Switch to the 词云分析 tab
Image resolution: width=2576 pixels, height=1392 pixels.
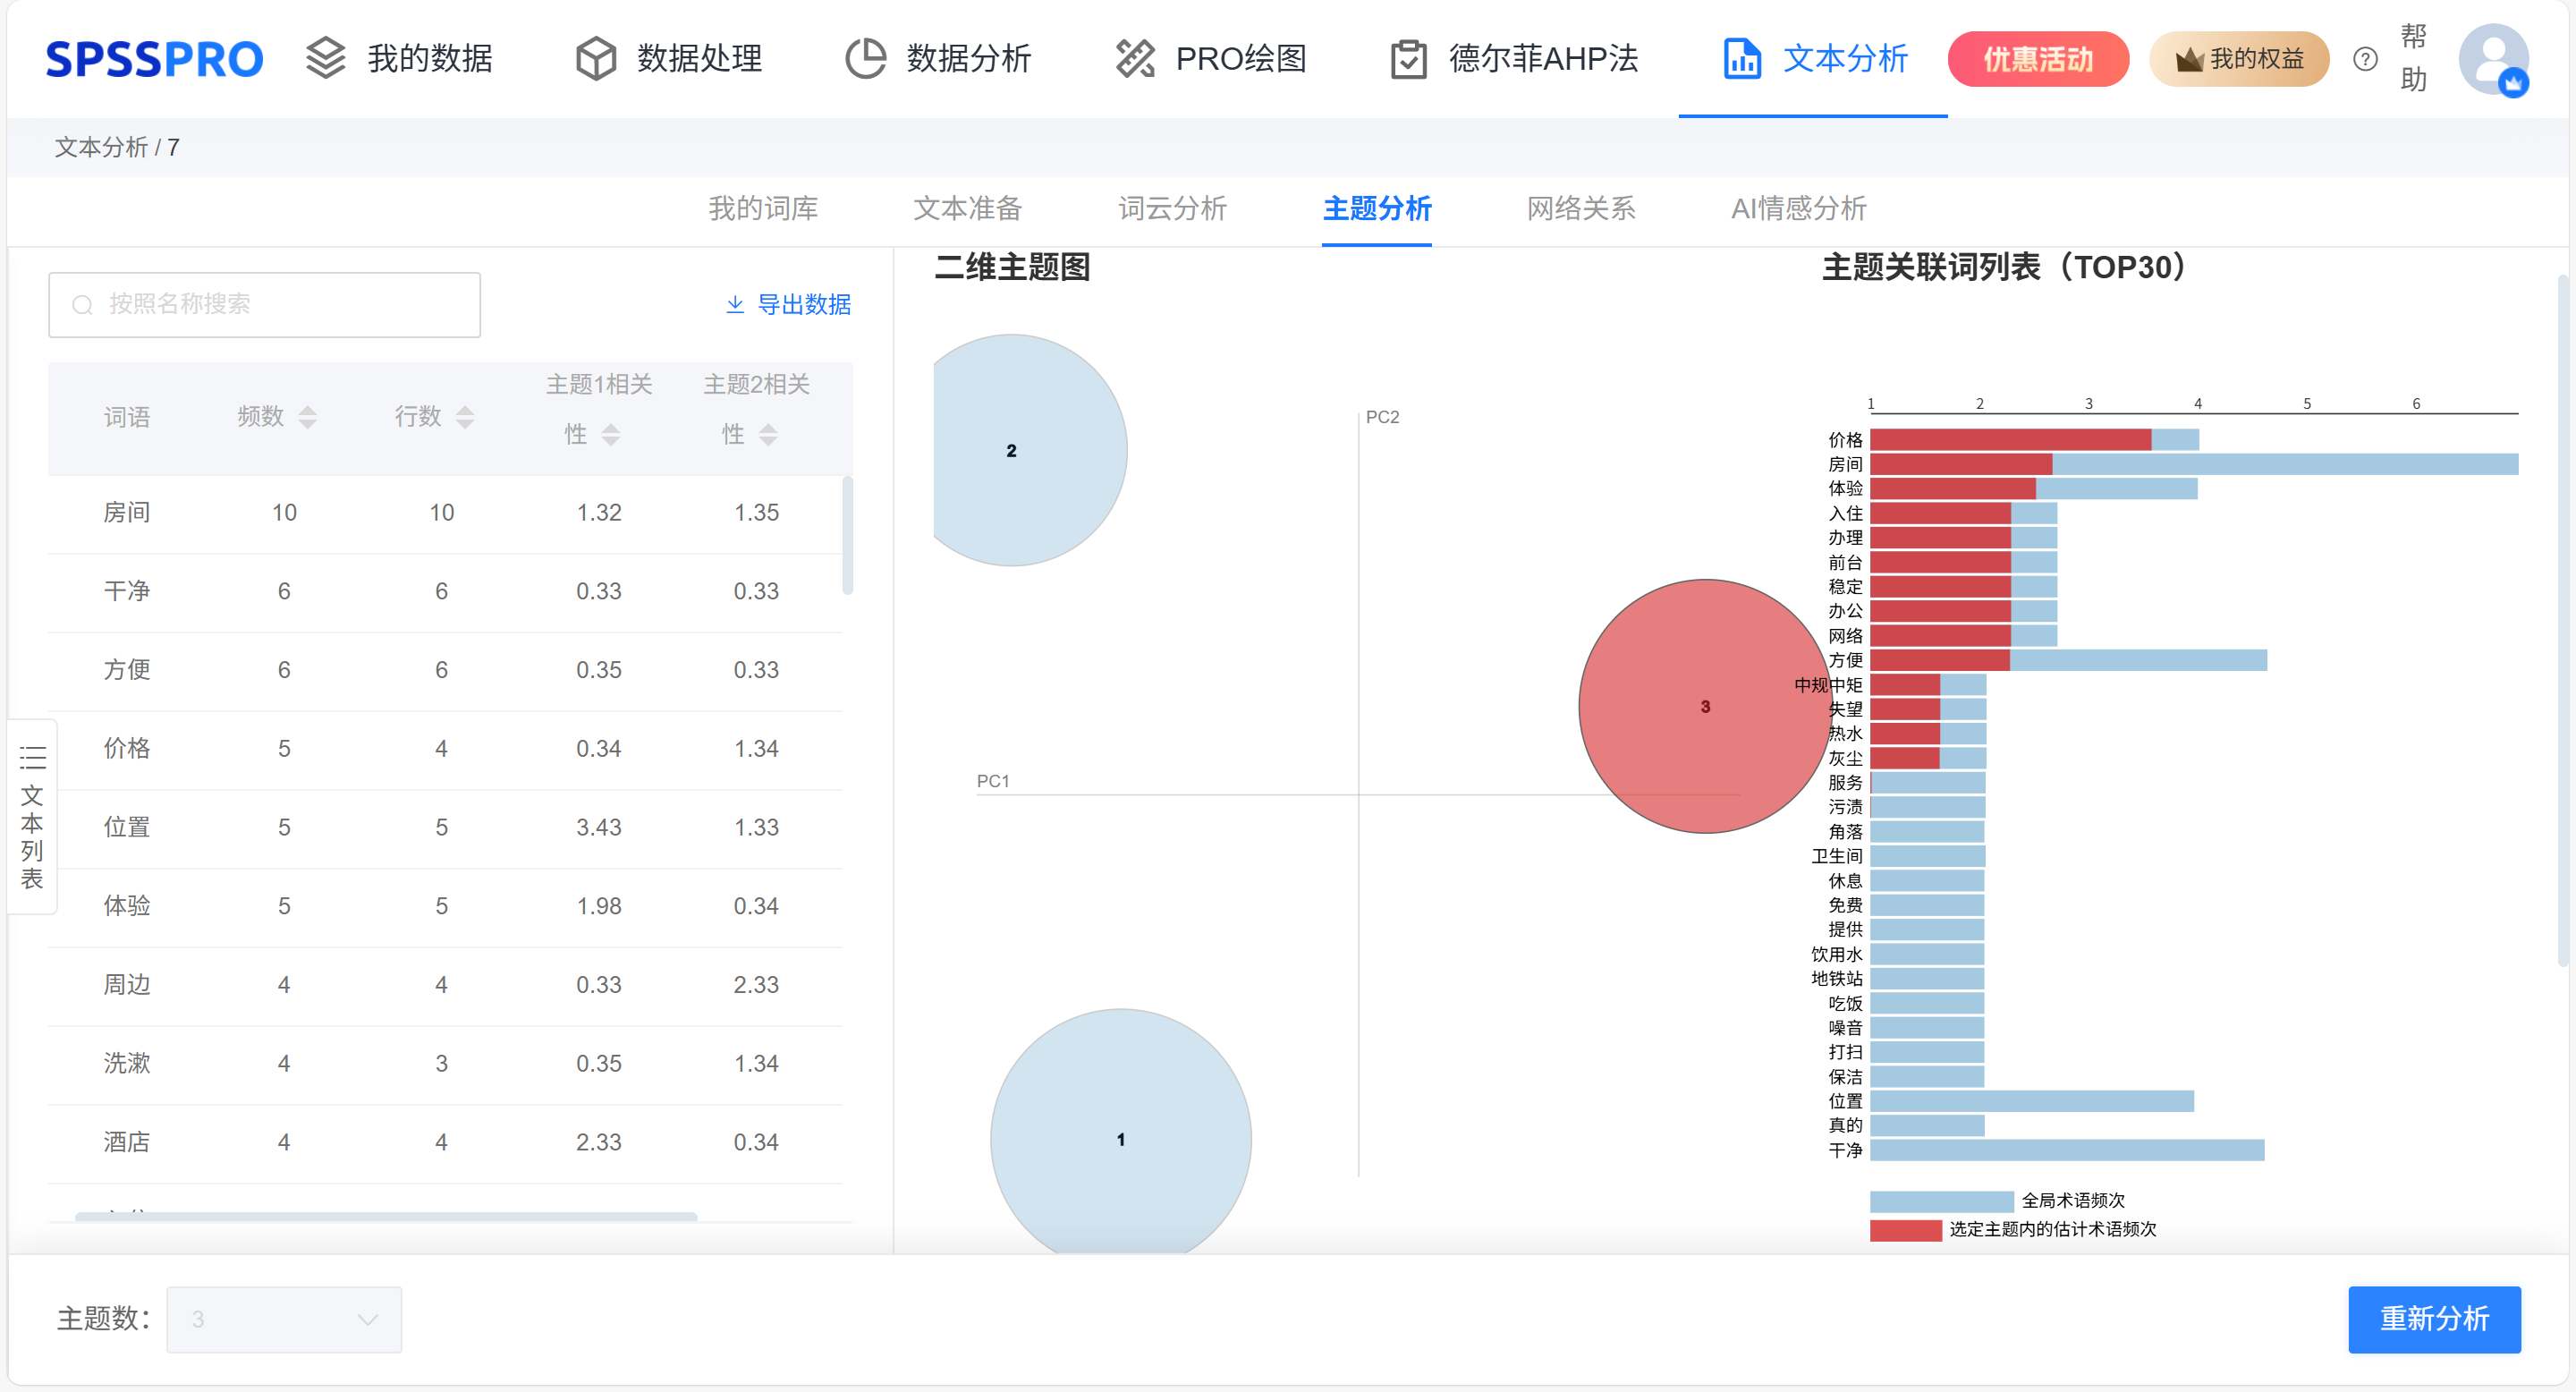coord(1172,208)
